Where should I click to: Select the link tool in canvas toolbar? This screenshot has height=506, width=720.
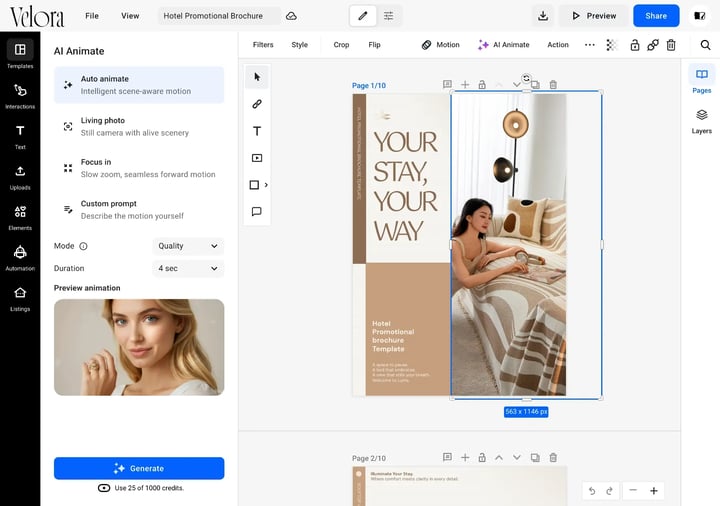click(x=257, y=104)
